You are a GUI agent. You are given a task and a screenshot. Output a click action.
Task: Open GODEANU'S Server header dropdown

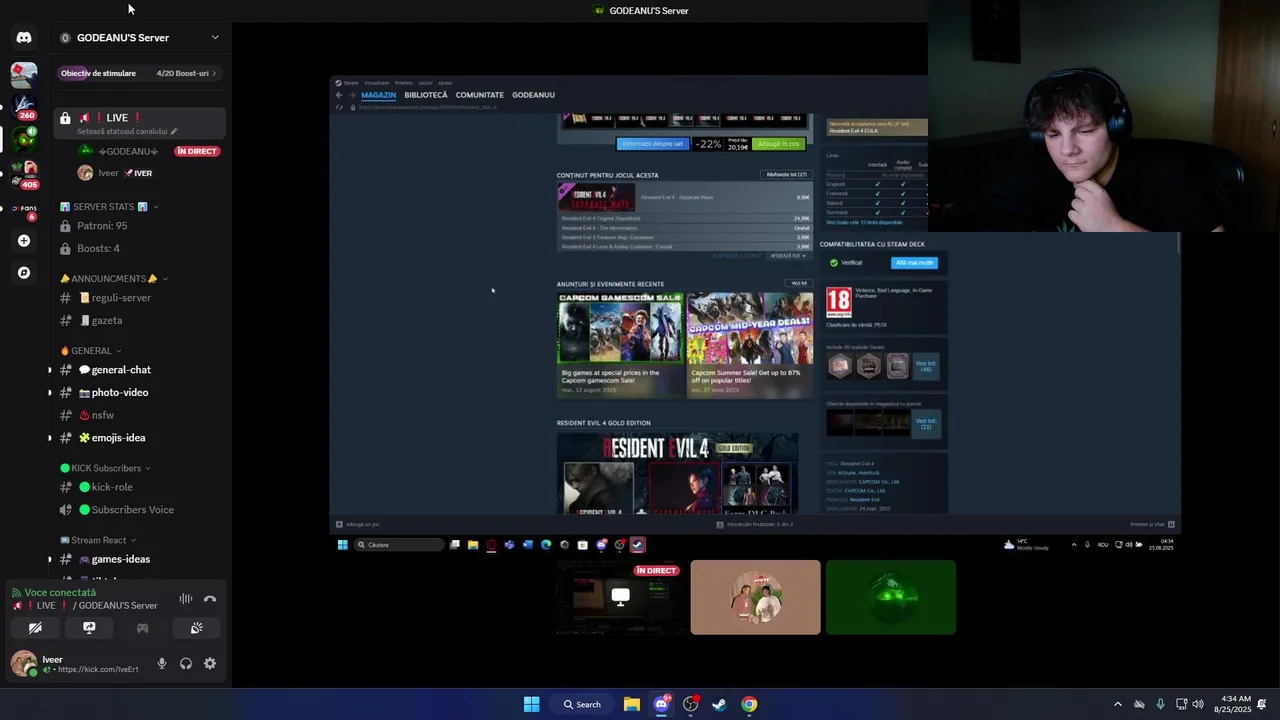(x=139, y=38)
